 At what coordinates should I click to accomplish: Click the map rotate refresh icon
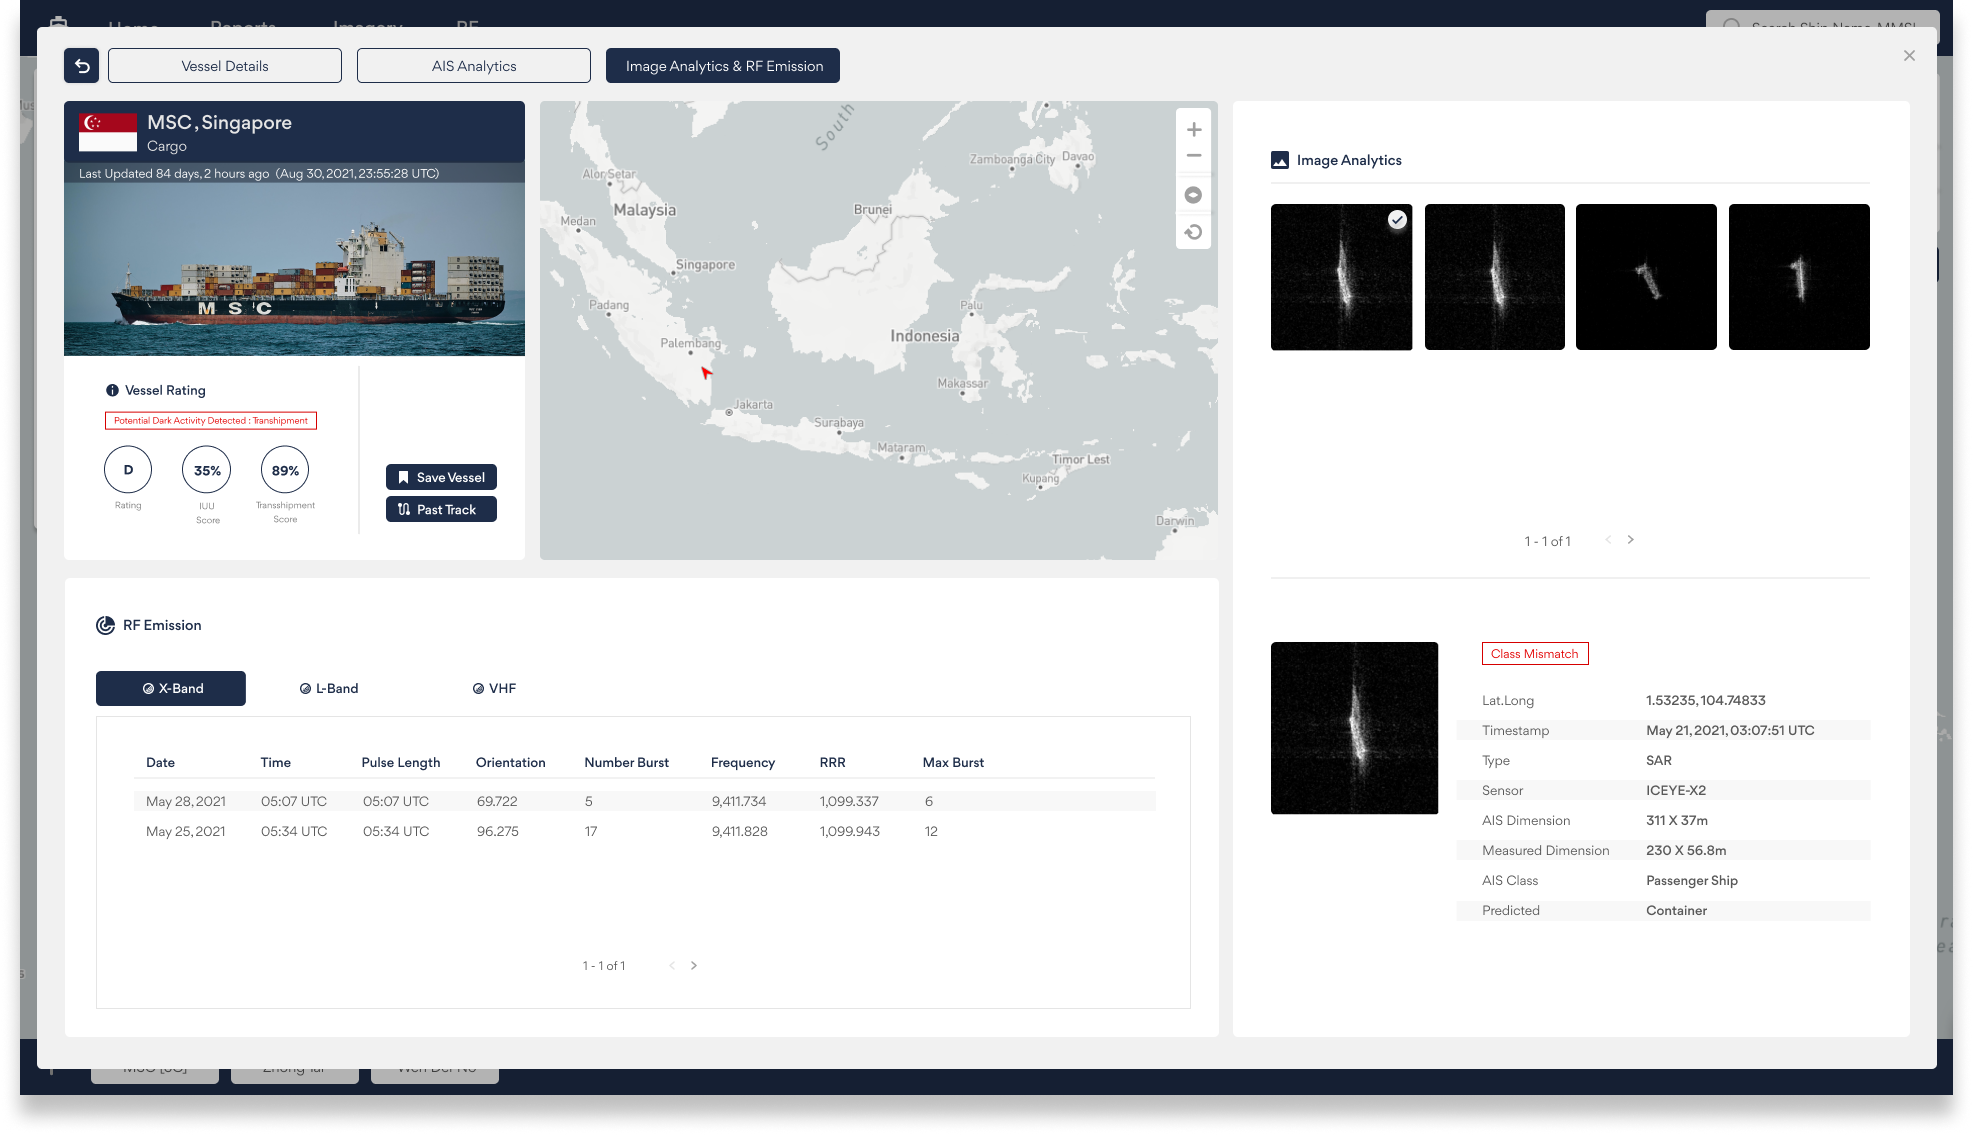point(1193,232)
